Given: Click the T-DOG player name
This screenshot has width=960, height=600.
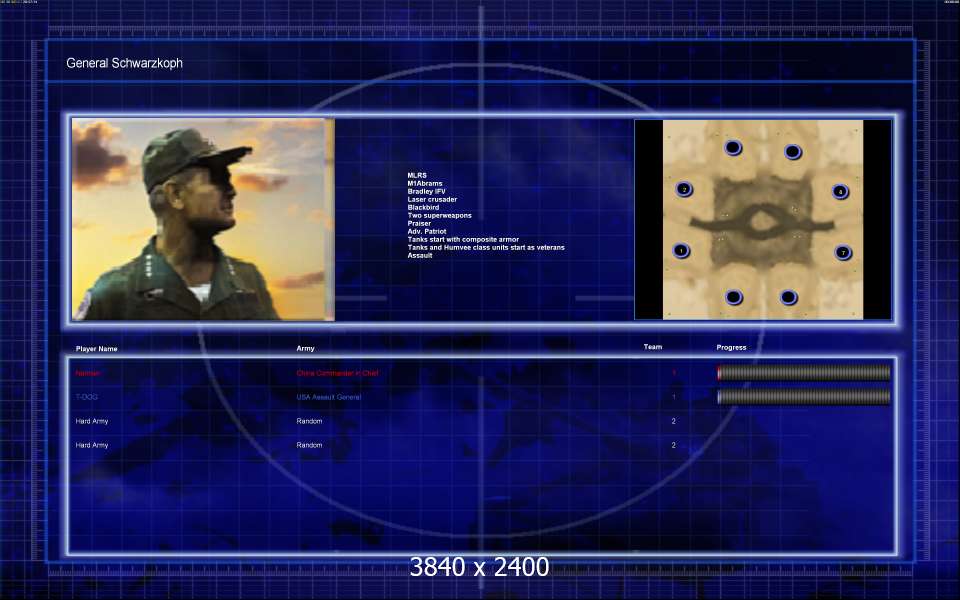Looking at the screenshot, I should tap(86, 397).
